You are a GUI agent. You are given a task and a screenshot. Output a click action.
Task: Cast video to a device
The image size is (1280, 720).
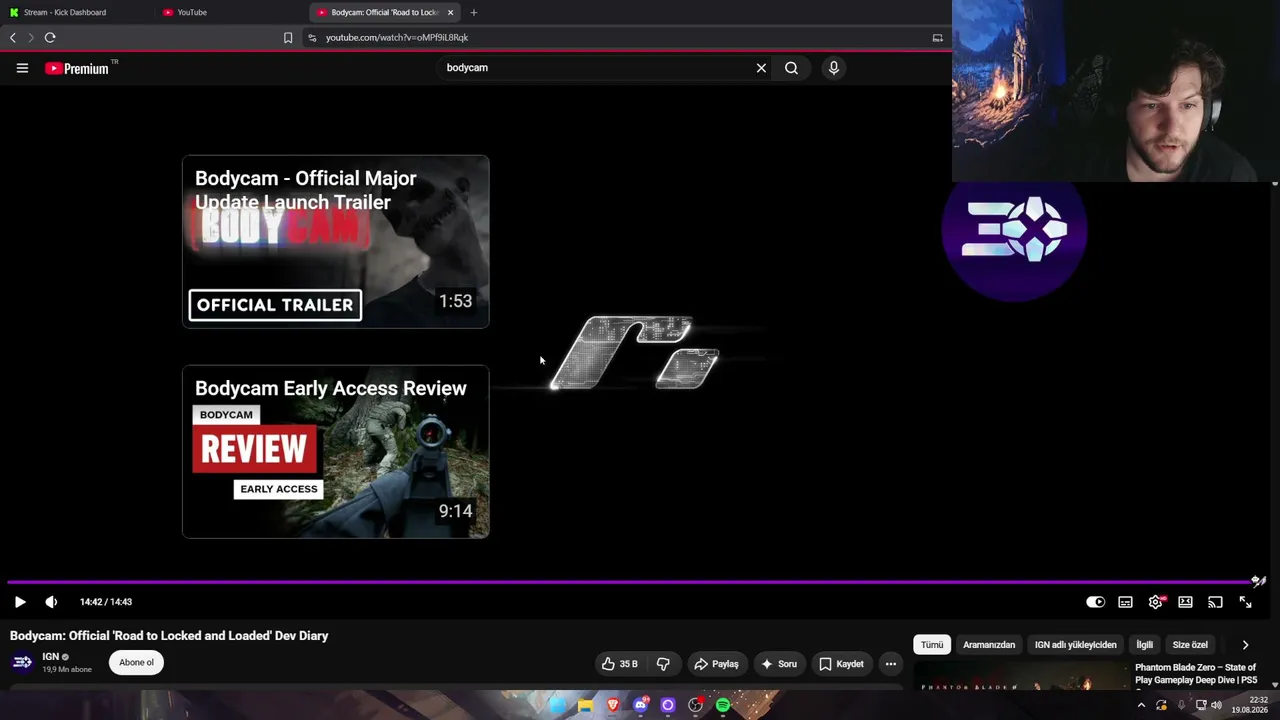coord(1215,602)
